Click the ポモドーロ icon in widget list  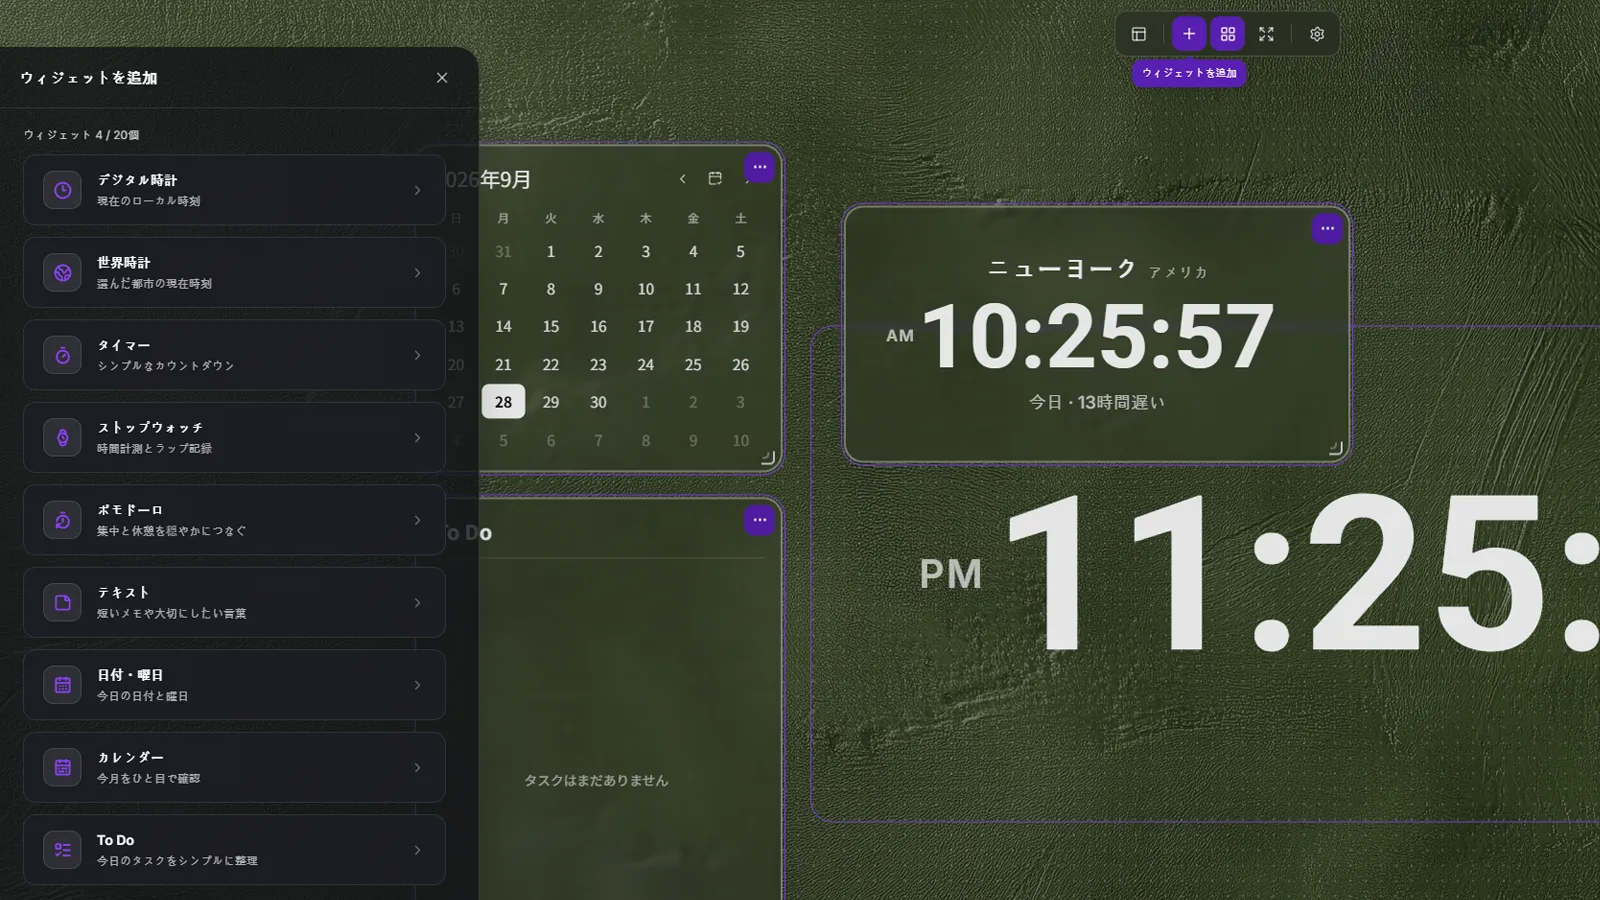pyautogui.click(x=62, y=520)
